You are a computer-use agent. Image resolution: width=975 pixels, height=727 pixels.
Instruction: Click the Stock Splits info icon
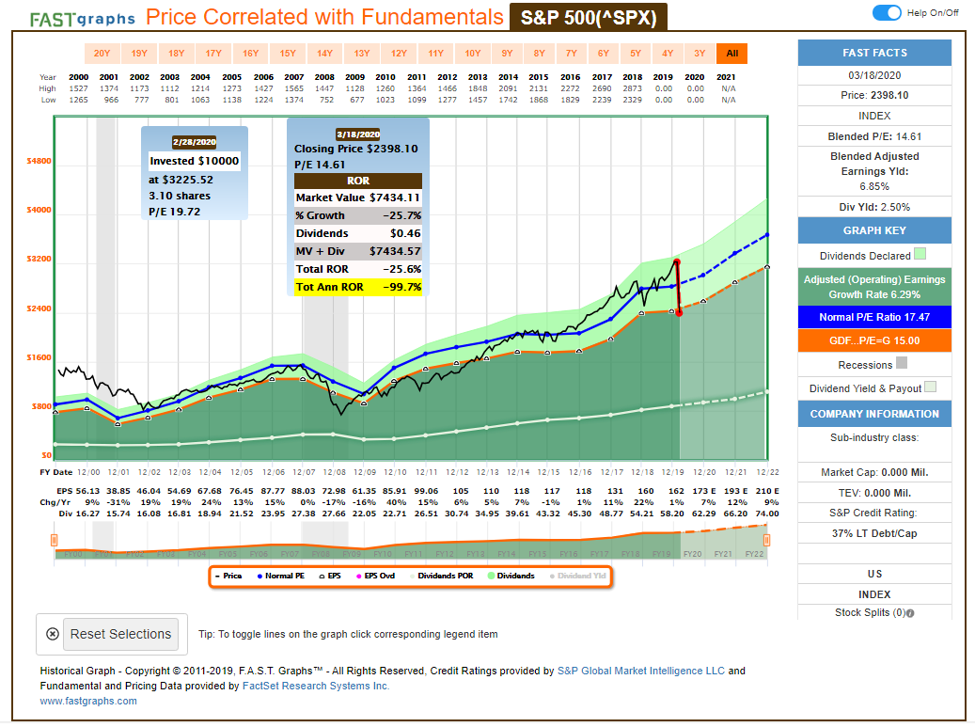coord(910,613)
